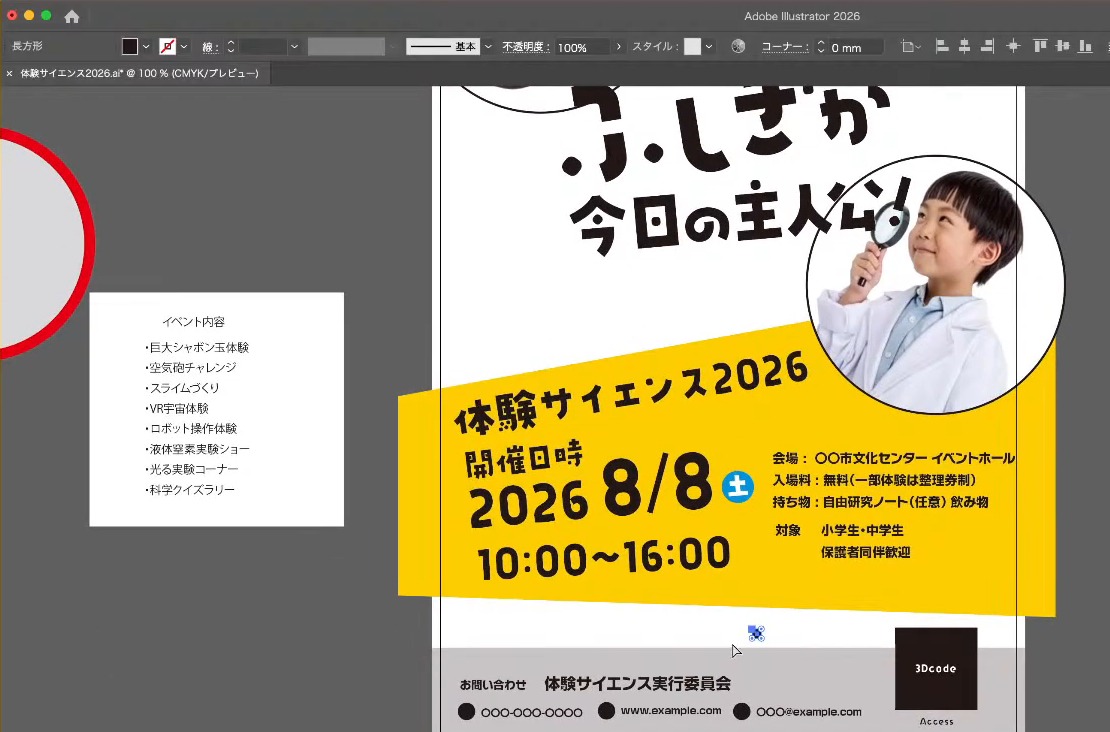Click the 10:00〜16:00 time text
Viewport: 1110px width, 732px height.
(x=604, y=558)
